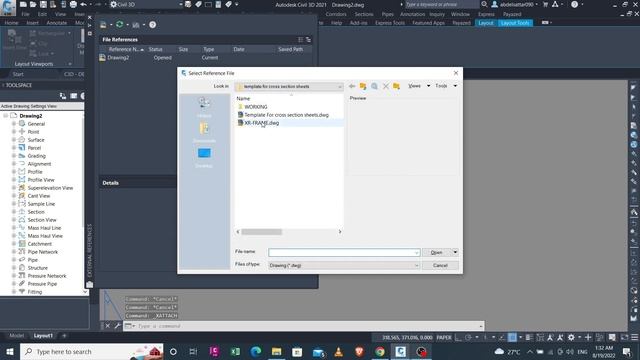Open the Files of type dropdown
Image resolution: width=640 pixels, height=360 pixels.
coord(344,265)
